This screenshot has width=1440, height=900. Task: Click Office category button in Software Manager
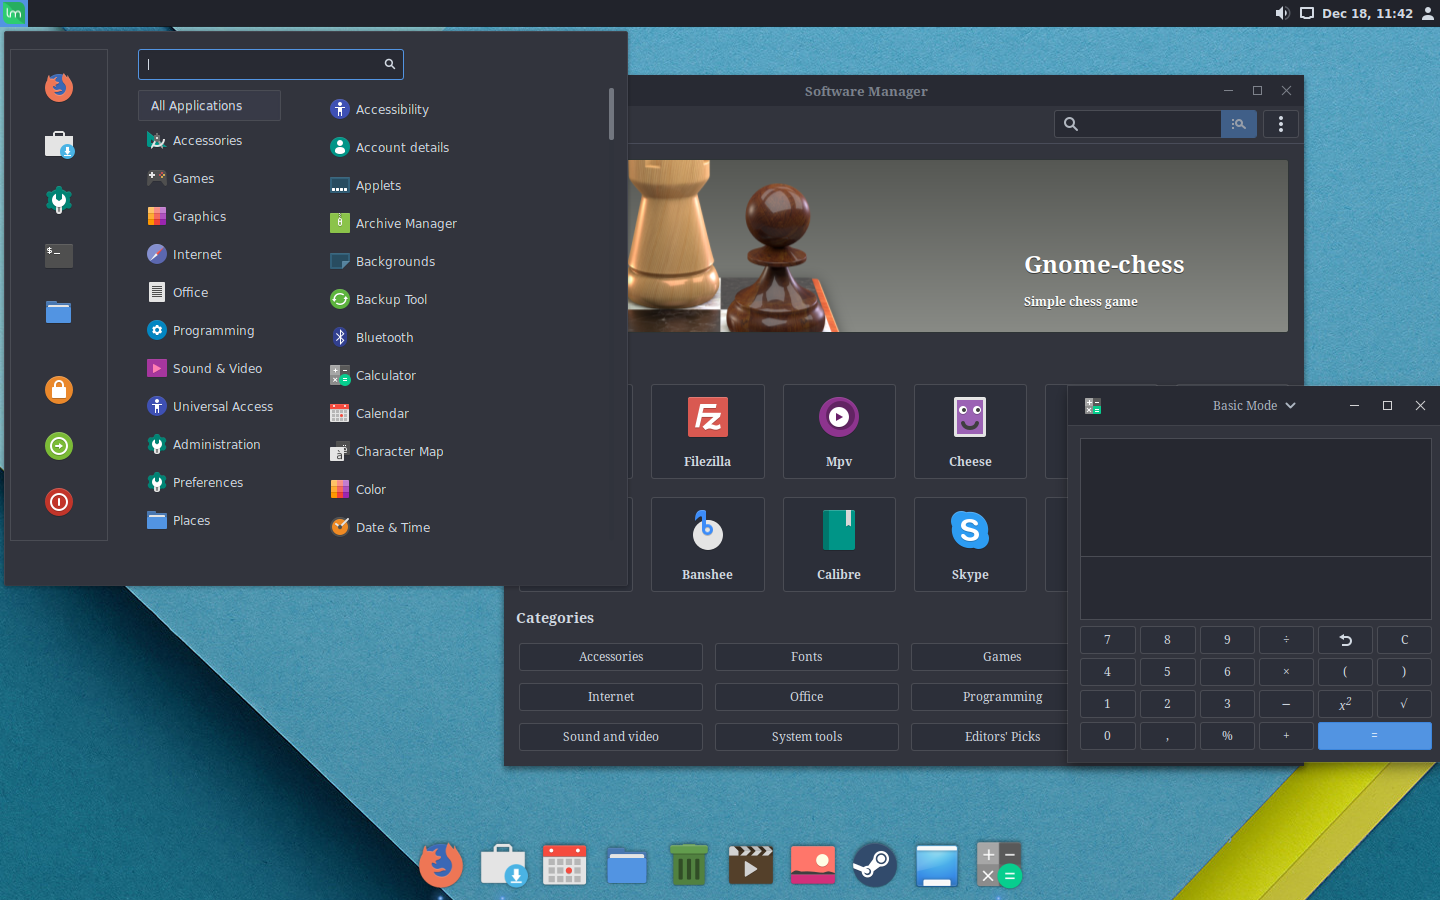[x=807, y=697]
